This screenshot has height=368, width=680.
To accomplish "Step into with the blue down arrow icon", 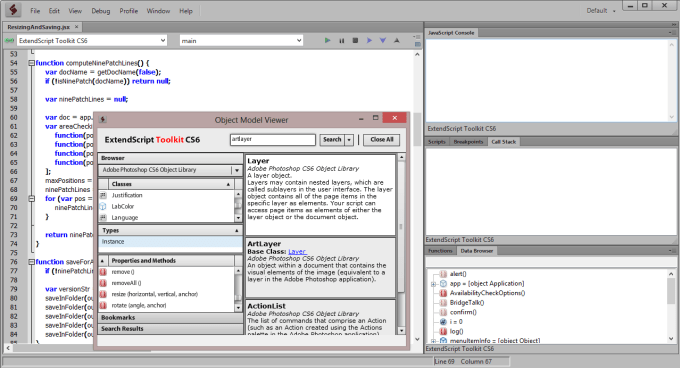I will point(383,40).
